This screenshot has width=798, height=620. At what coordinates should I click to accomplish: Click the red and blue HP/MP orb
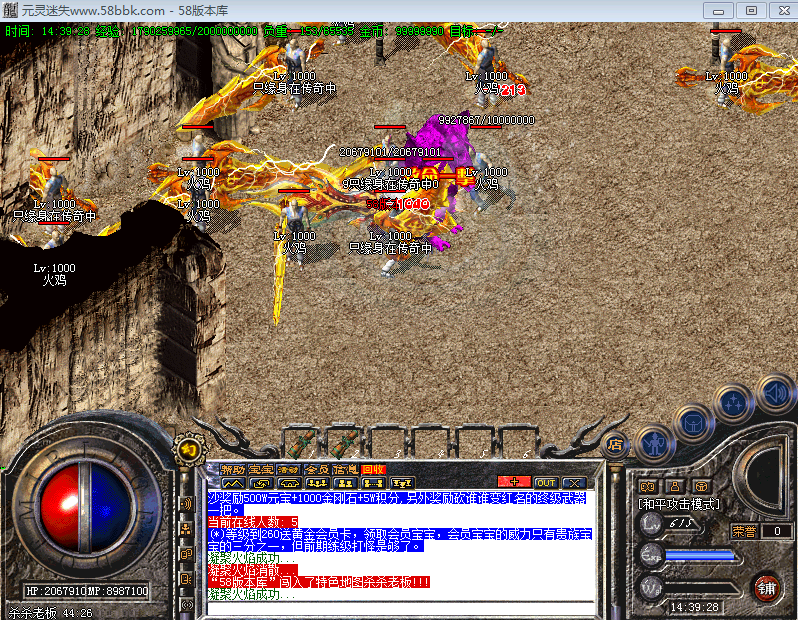click(85, 507)
